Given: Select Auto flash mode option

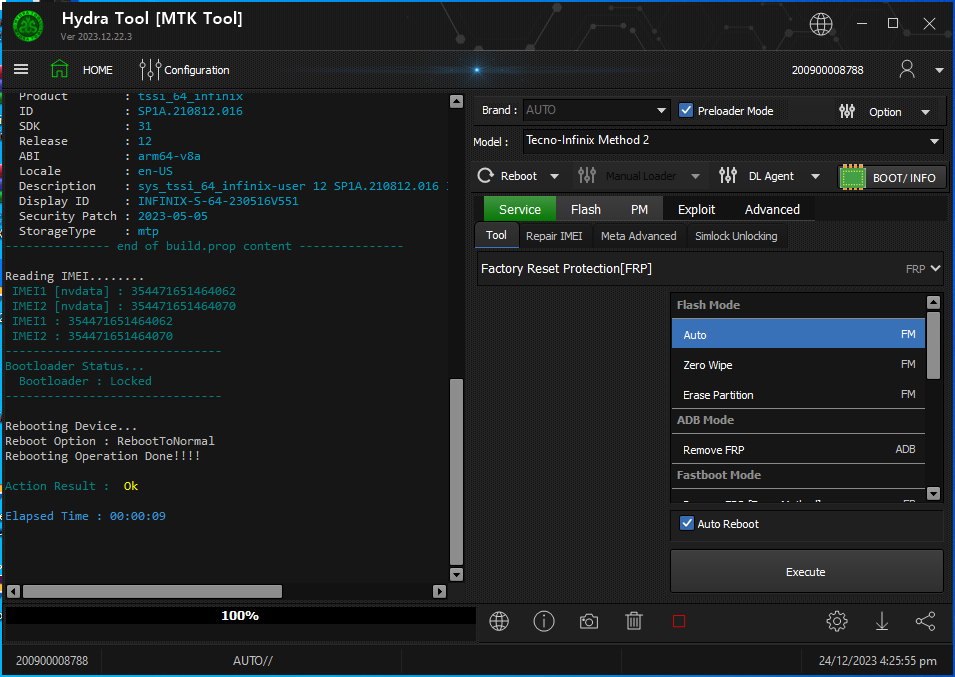Looking at the screenshot, I should pyautogui.click(x=798, y=334).
